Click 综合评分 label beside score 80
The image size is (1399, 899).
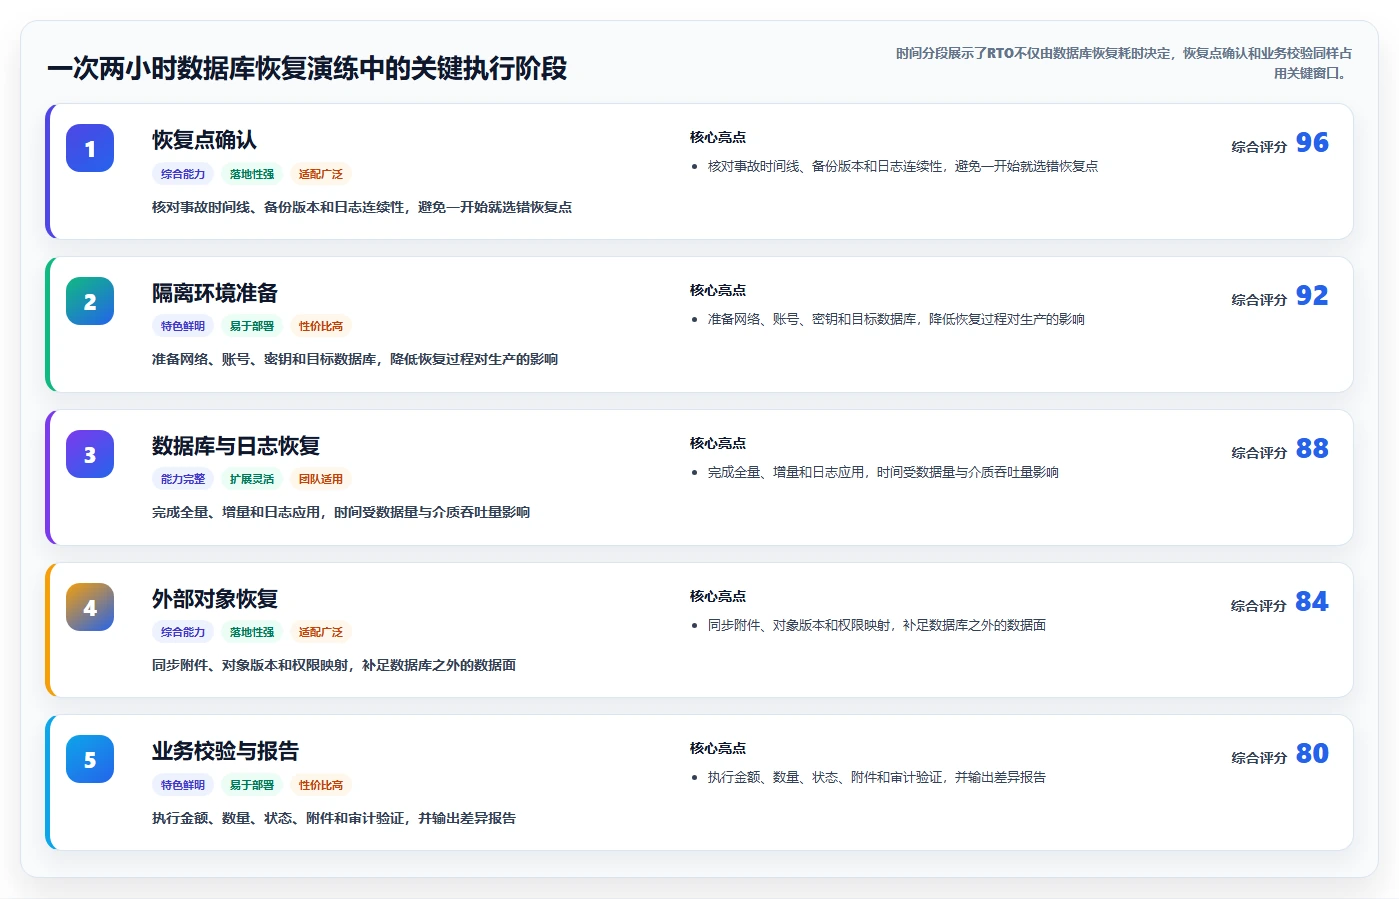click(x=1259, y=758)
